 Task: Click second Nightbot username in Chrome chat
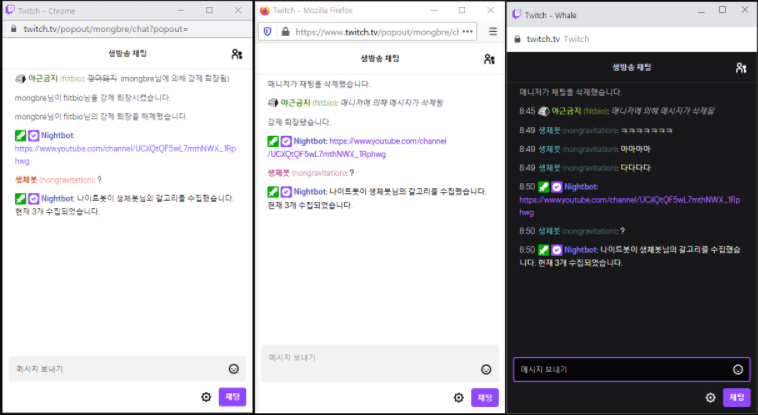pyautogui.click(x=58, y=198)
